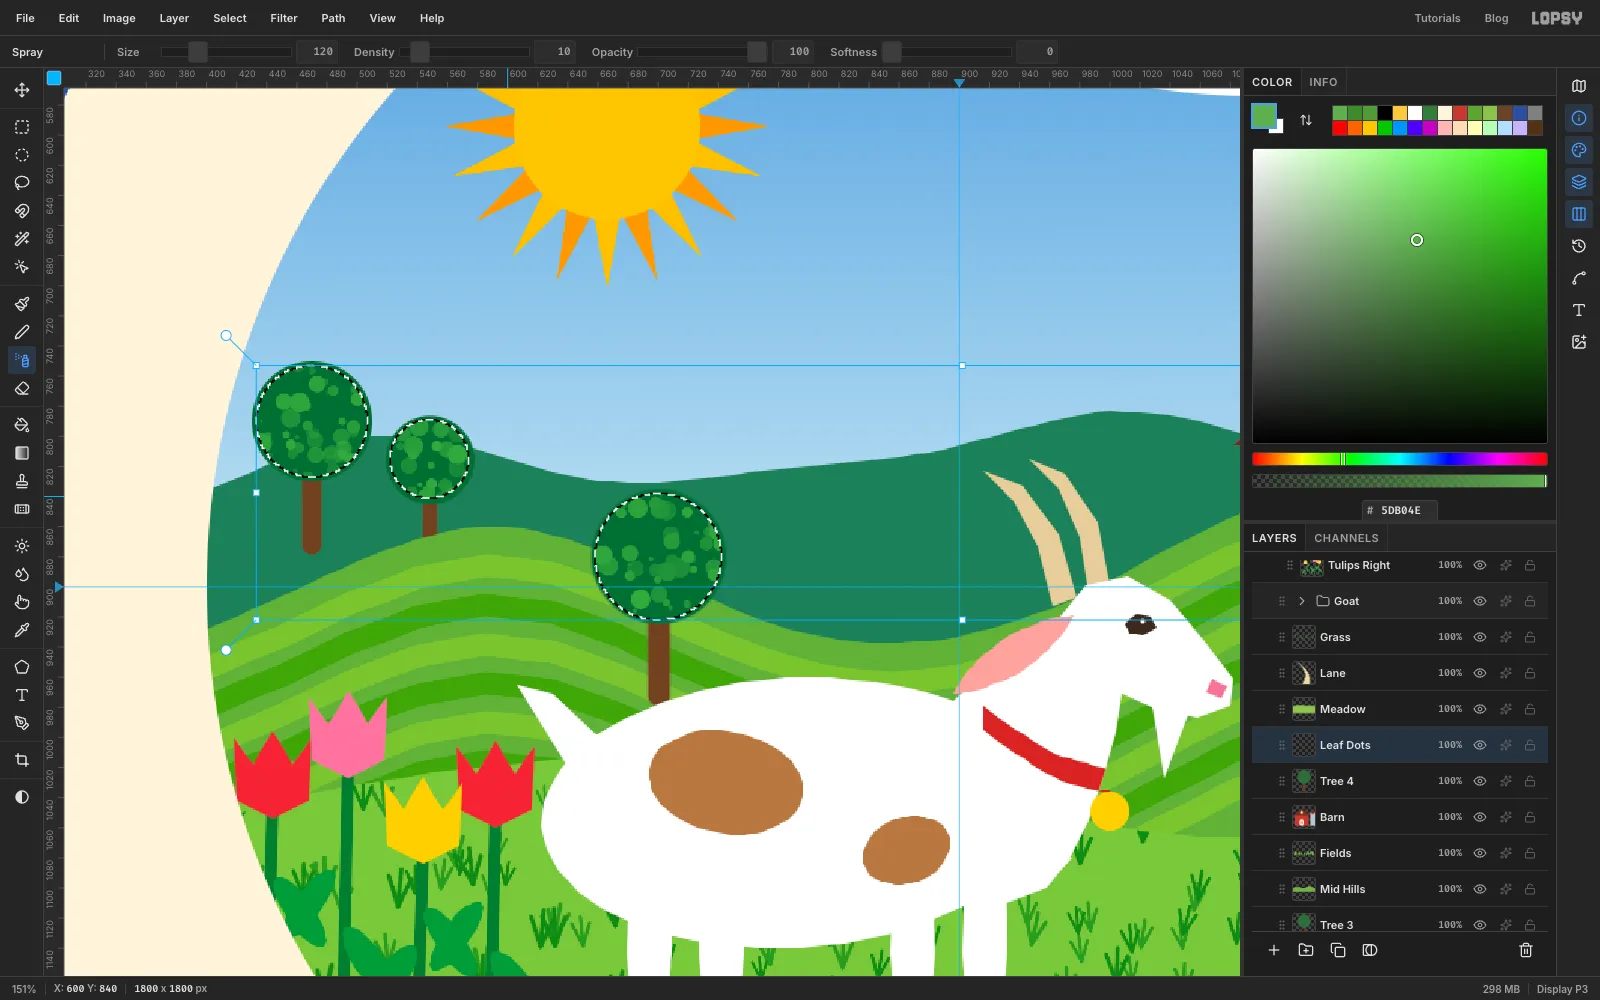Open the History panel icon
The height and width of the screenshot is (1000, 1600).
pyautogui.click(x=1579, y=246)
